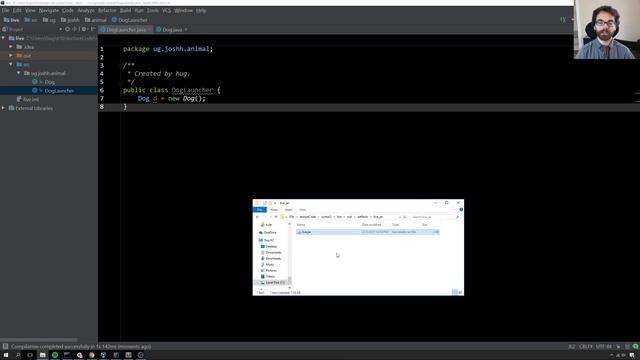The height and width of the screenshot is (360, 640).
Task: Click the DogLauncher breadcrumb in navigation bar
Action: pyautogui.click(x=129, y=20)
